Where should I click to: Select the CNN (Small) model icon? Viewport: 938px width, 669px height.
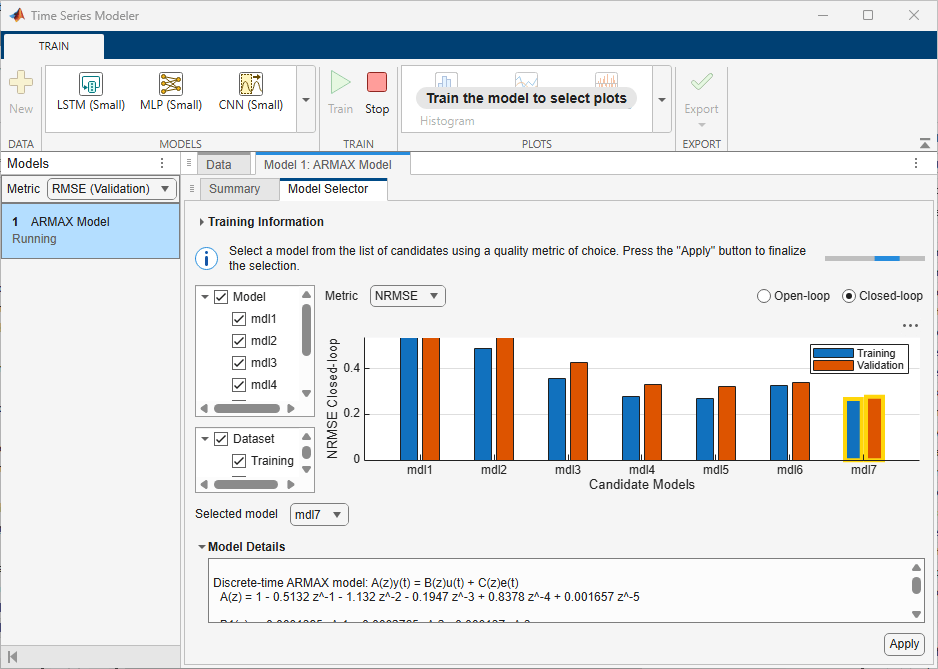(251, 84)
